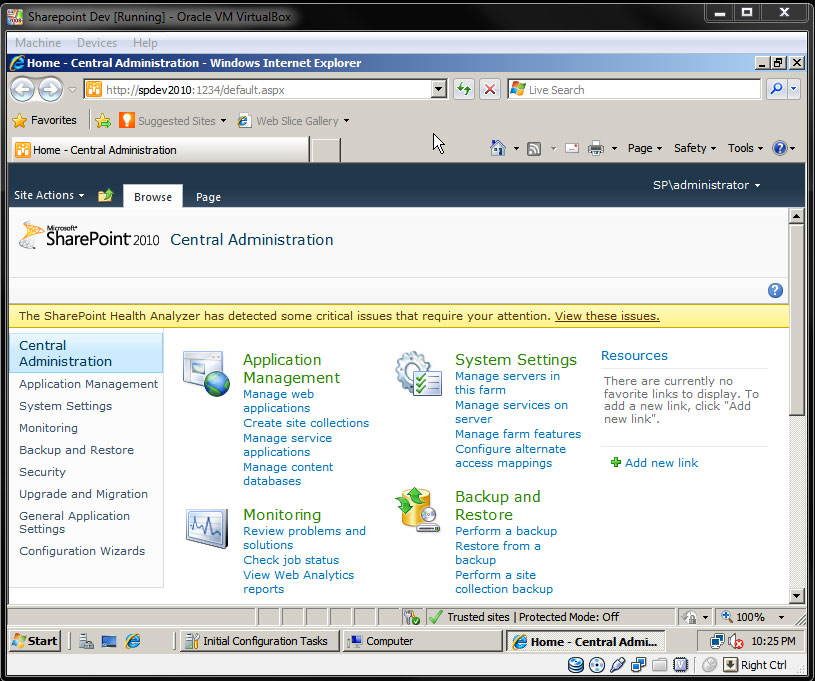Viewport: 815px width, 681px height.
Task: Click the Trusted sites checkmark icon
Action: click(x=436, y=617)
